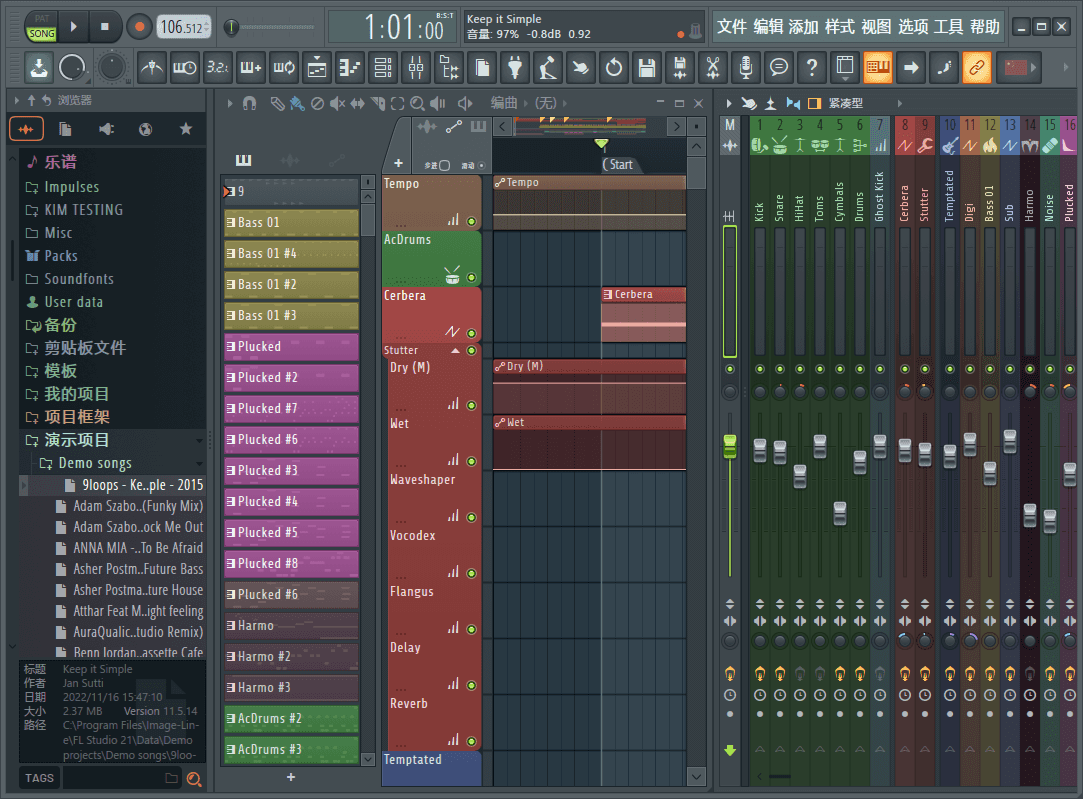Open the 编辑 menu
The height and width of the screenshot is (799, 1083).
(x=768, y=27)
